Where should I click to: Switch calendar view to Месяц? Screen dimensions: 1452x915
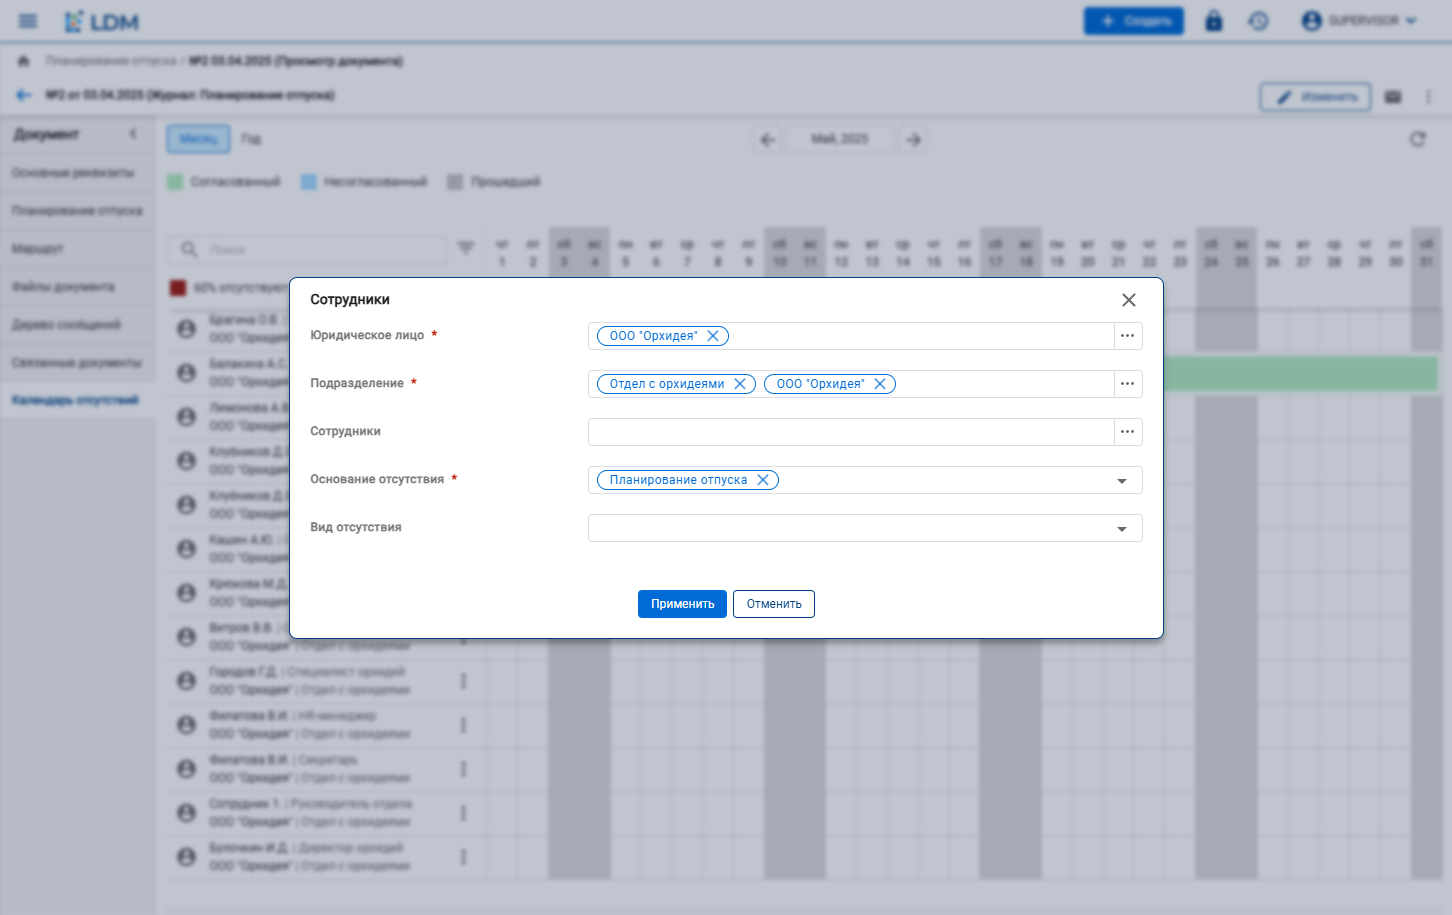(198, 139)
